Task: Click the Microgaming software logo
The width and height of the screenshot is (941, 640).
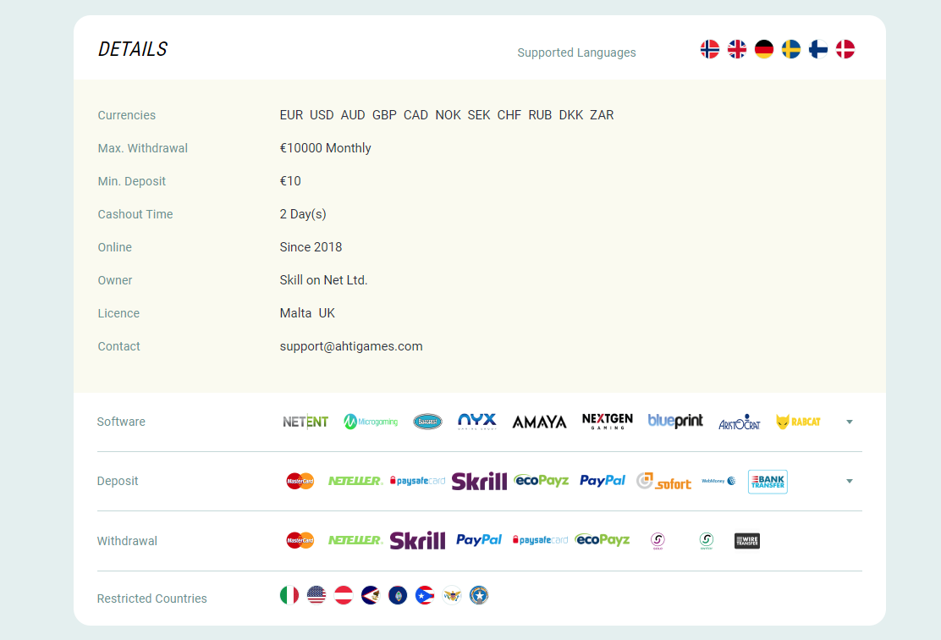Action: pos(371,422)
